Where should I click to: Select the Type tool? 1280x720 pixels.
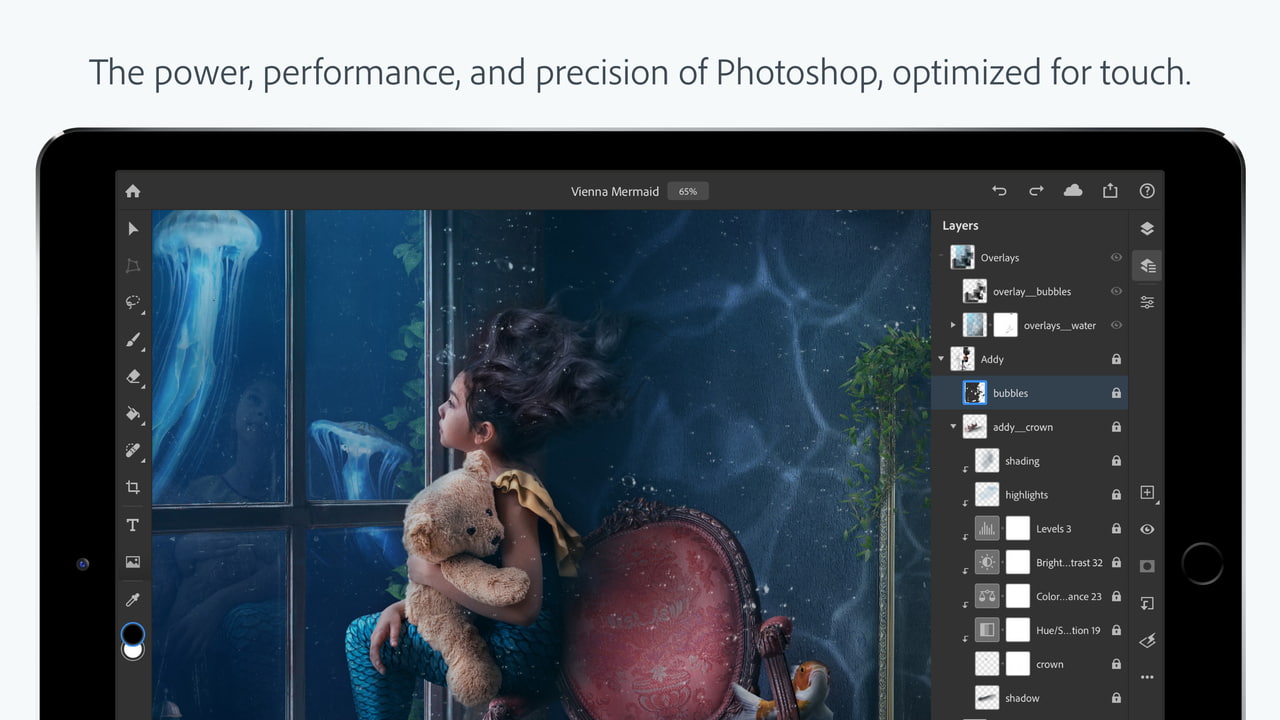tap(133, 525)
